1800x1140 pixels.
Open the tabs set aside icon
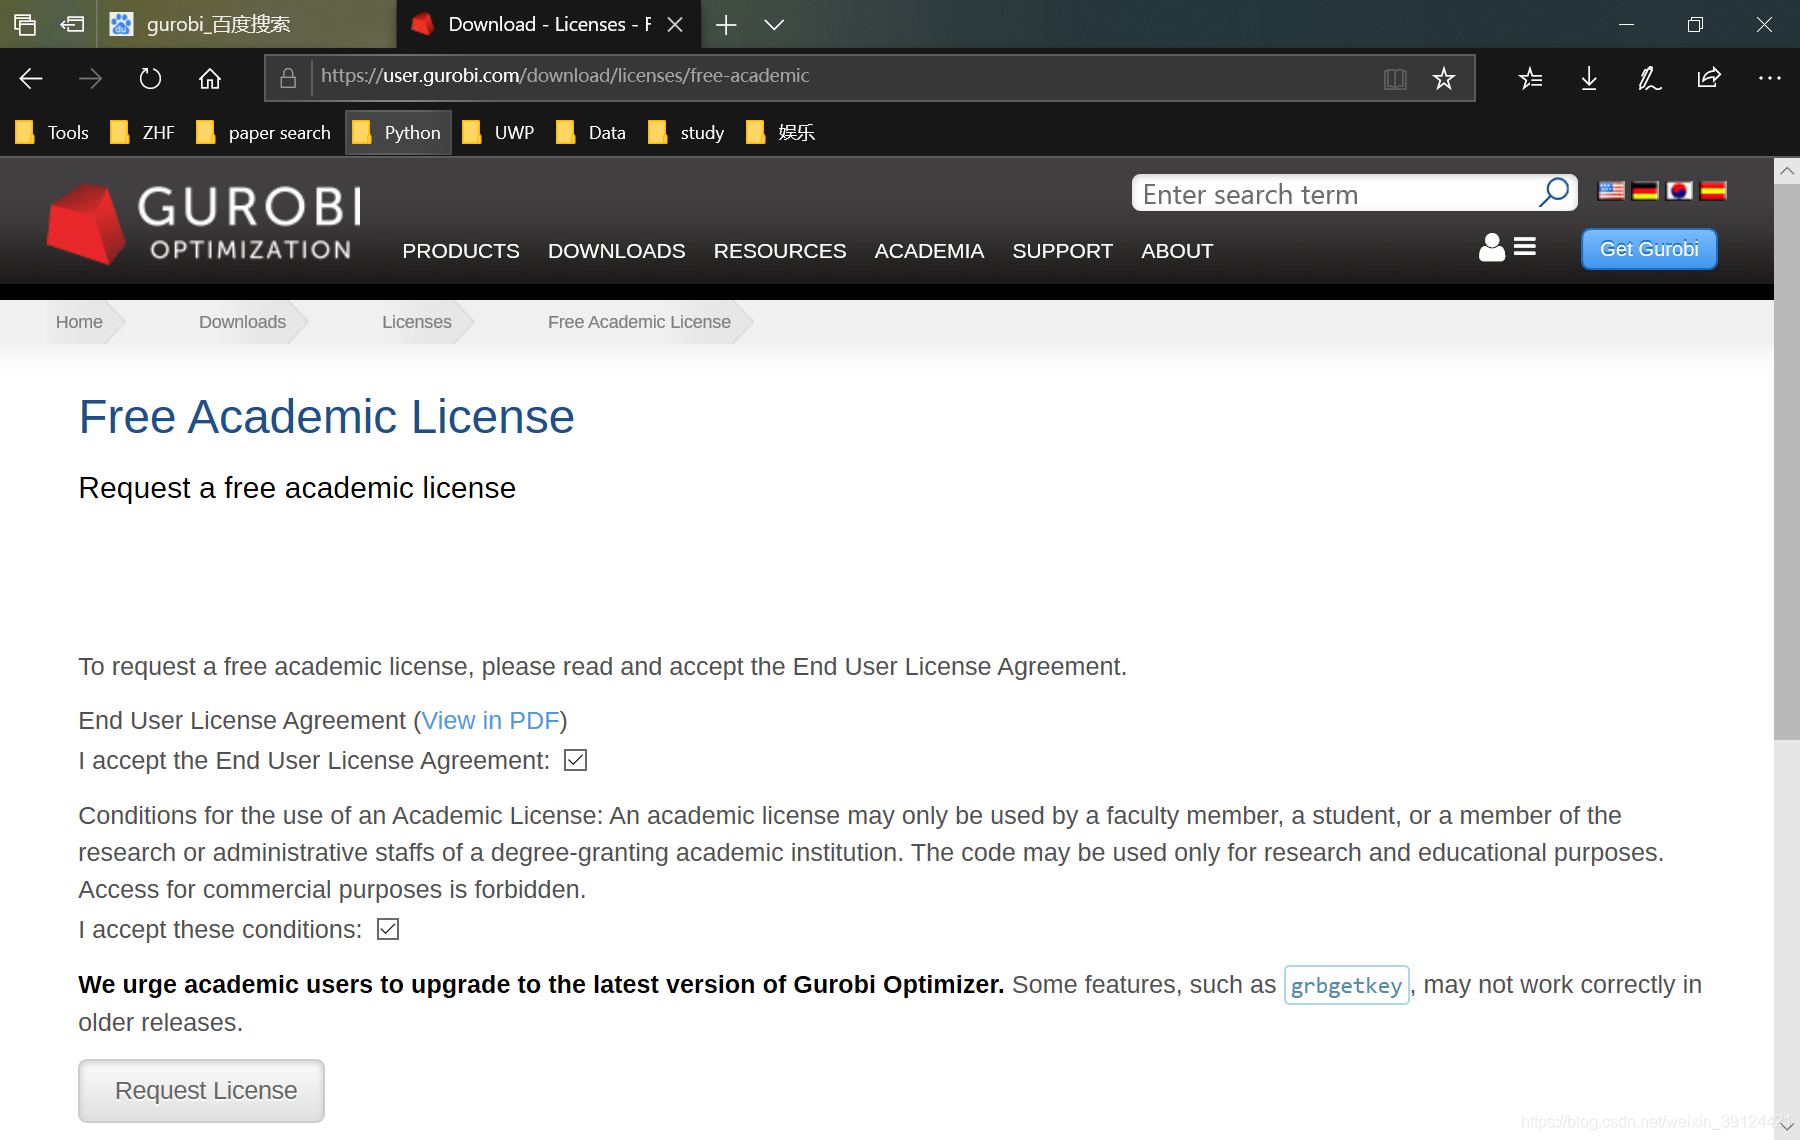point(25,24)
